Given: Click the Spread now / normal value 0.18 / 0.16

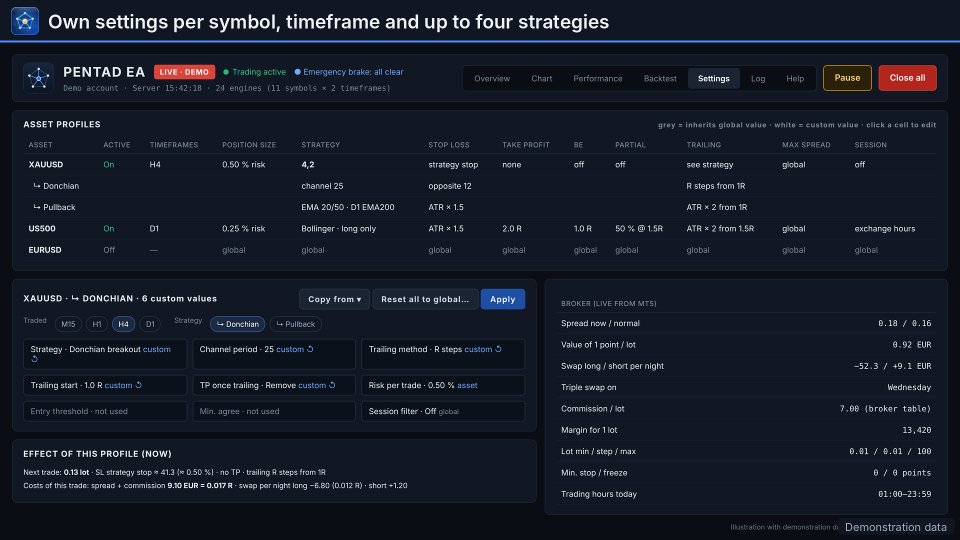Looking at the screenshot, I should [904, 323].
